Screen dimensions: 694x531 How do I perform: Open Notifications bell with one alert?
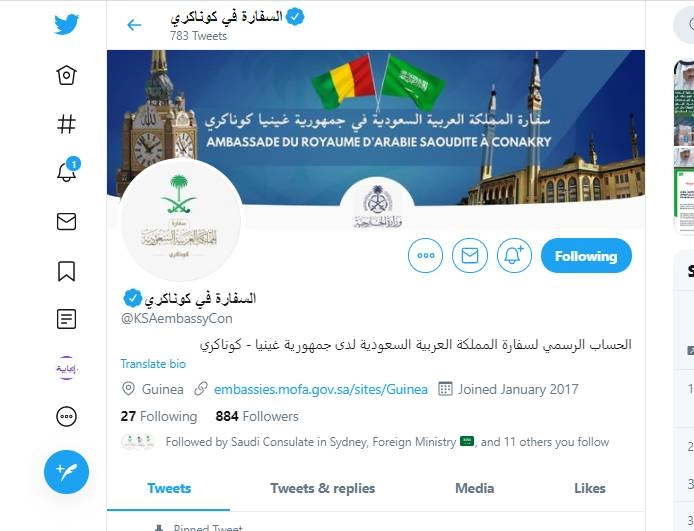67,170
